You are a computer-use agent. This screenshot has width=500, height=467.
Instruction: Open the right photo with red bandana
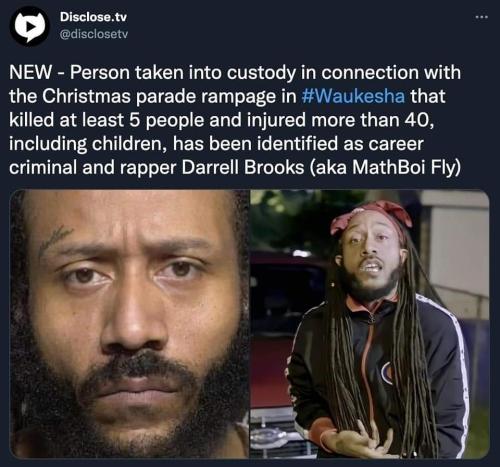click(x=370, y=324)
